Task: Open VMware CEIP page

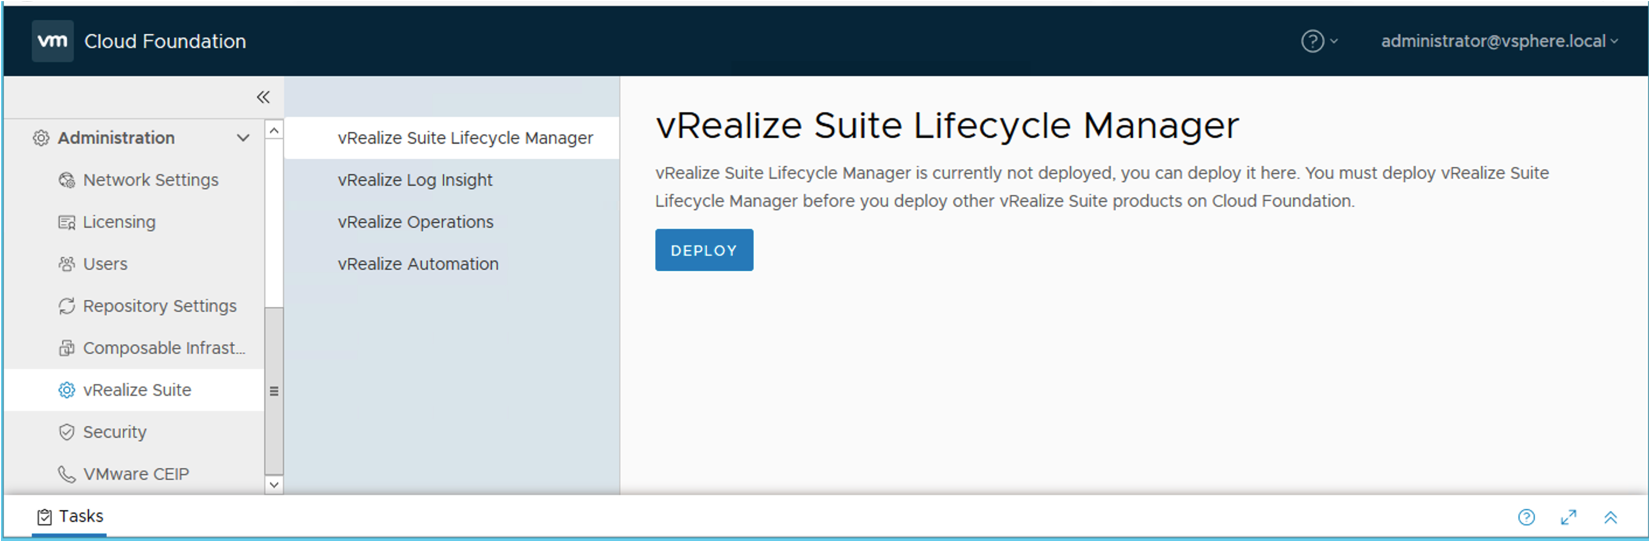Action: pyautogui.click(x=136, y=474)
